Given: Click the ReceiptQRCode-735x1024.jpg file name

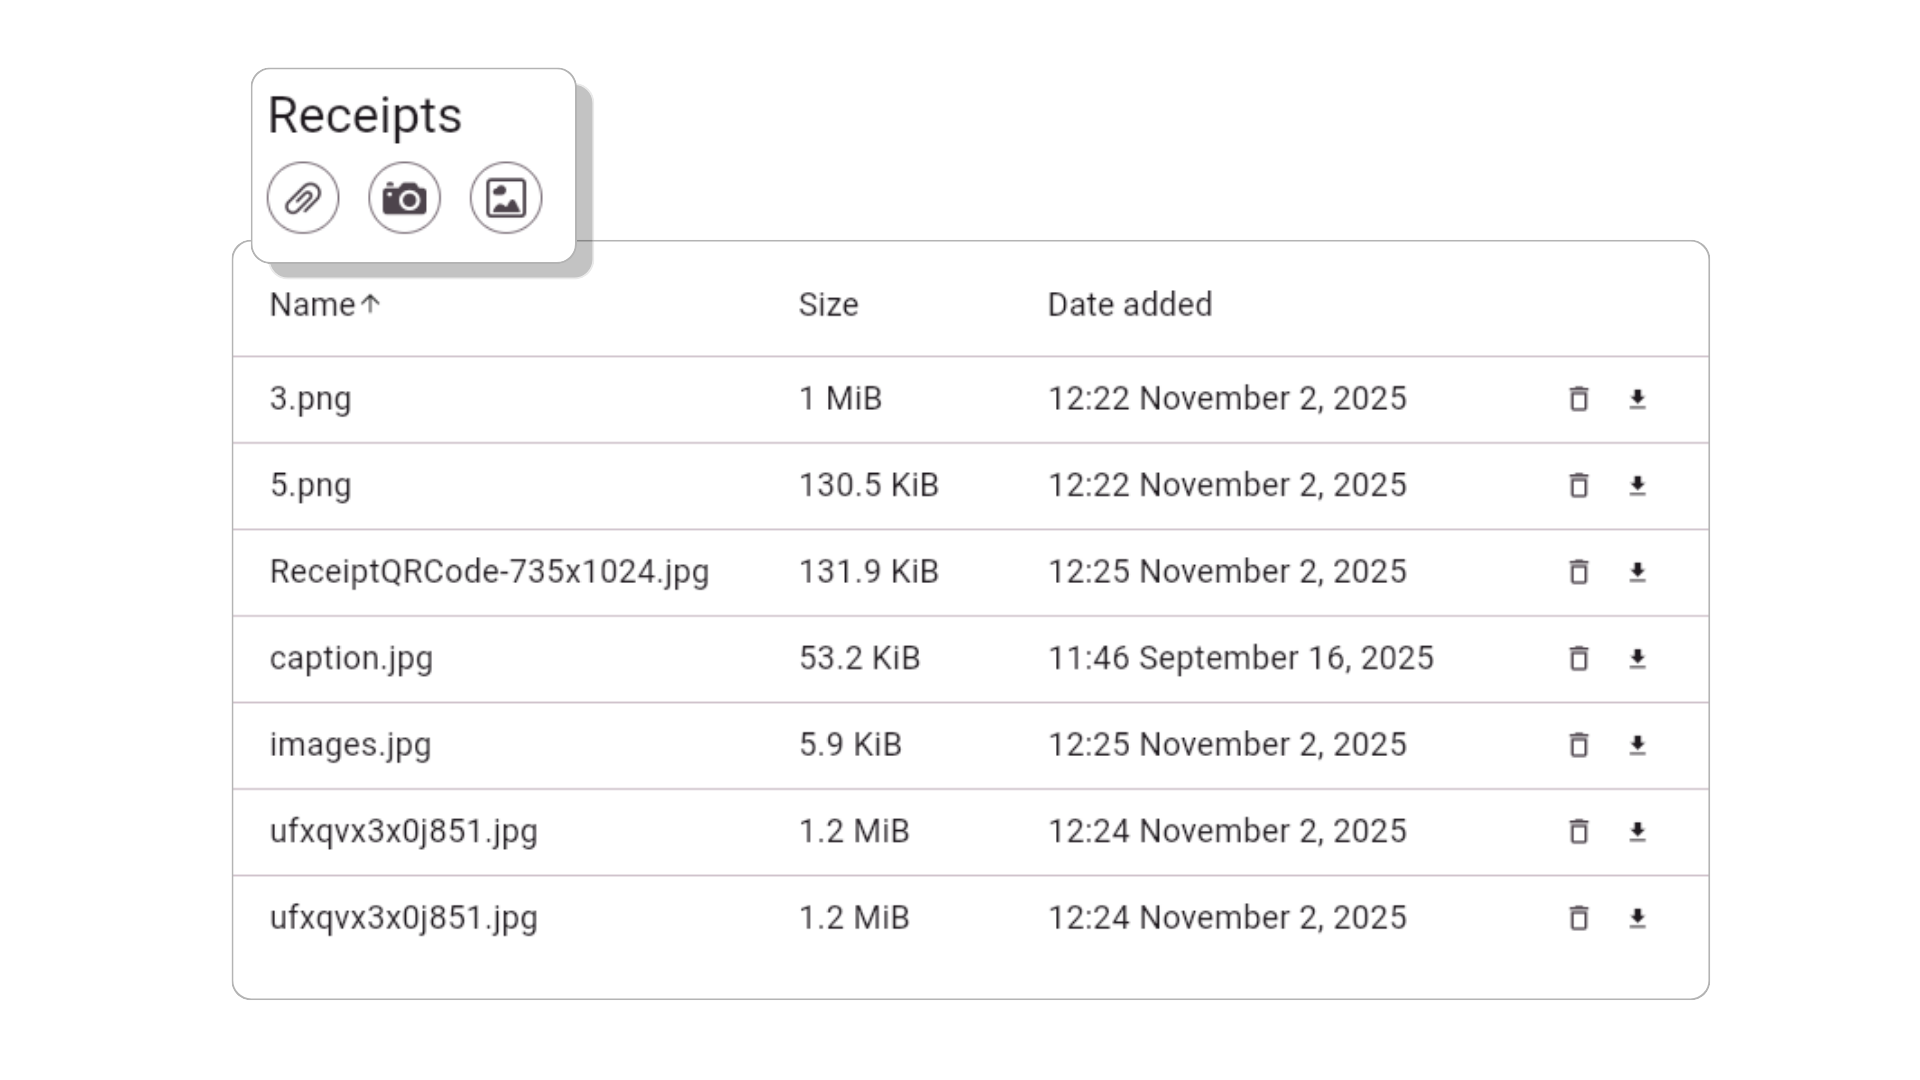Looking at the screenshot, I should tap(489, 572).
